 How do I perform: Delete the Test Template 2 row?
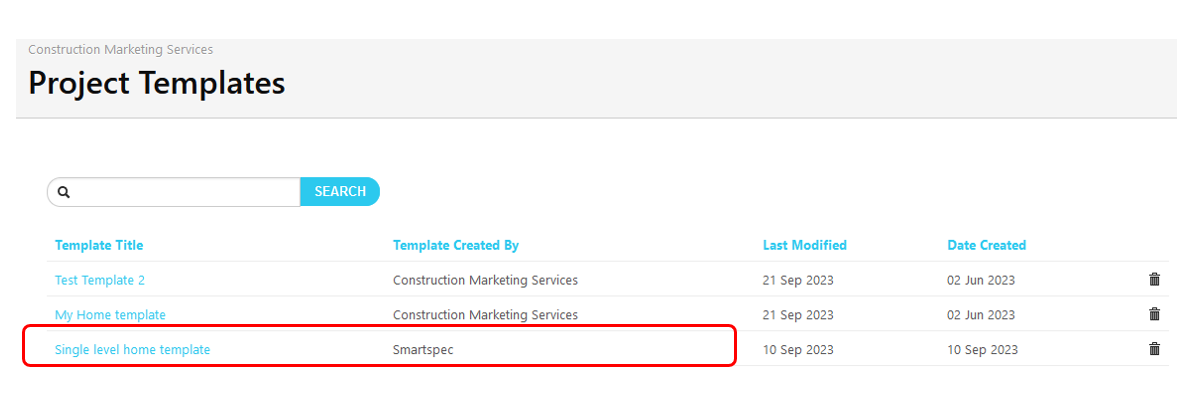click(x=1154, y=280)
